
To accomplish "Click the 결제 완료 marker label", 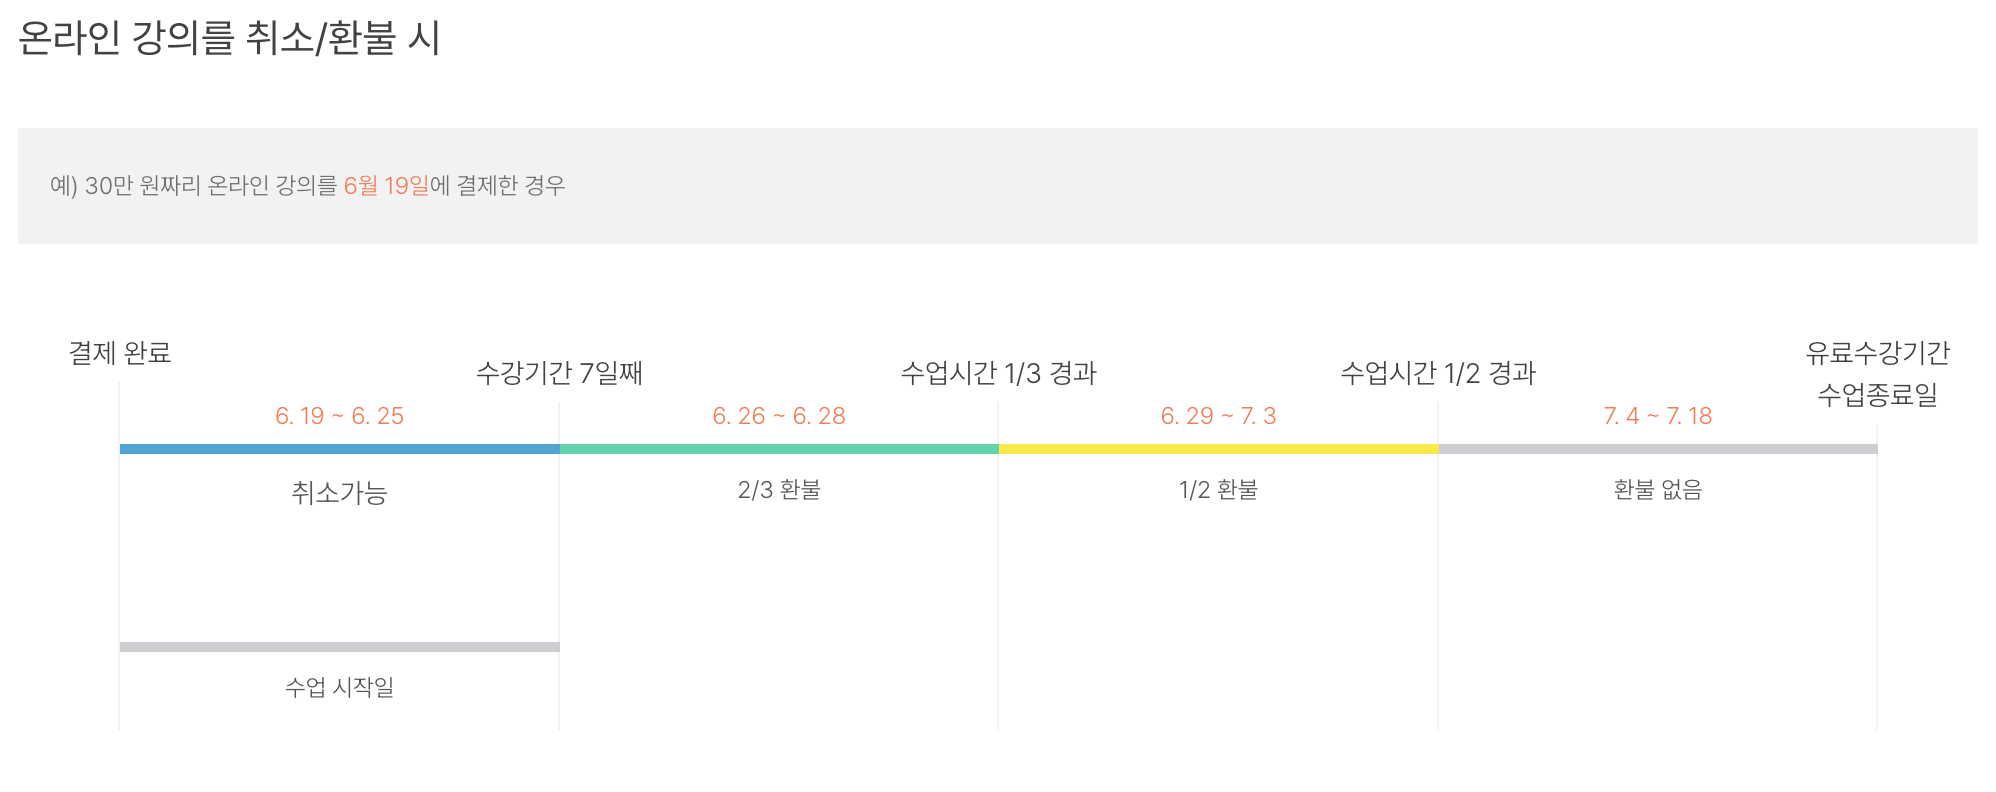I will [120, 352].
